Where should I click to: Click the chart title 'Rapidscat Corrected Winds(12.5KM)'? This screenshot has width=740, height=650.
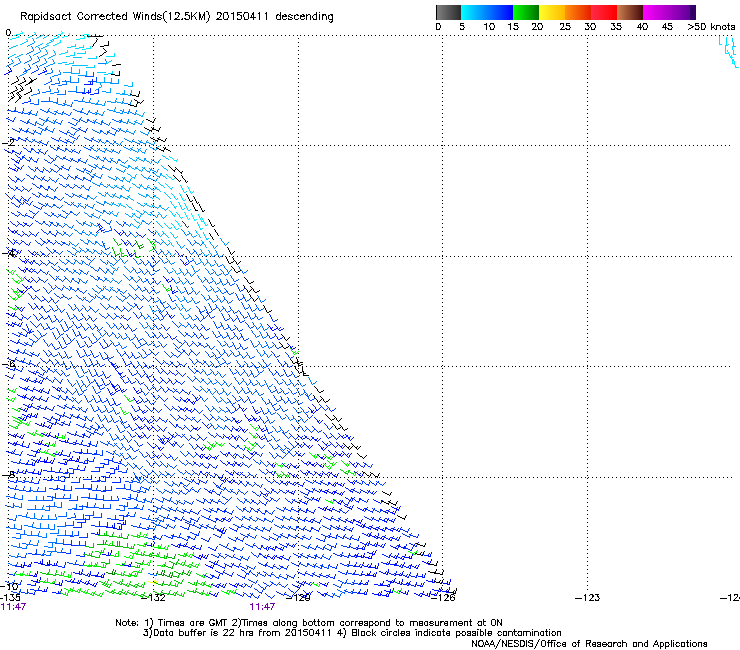(x=115, y=17)
